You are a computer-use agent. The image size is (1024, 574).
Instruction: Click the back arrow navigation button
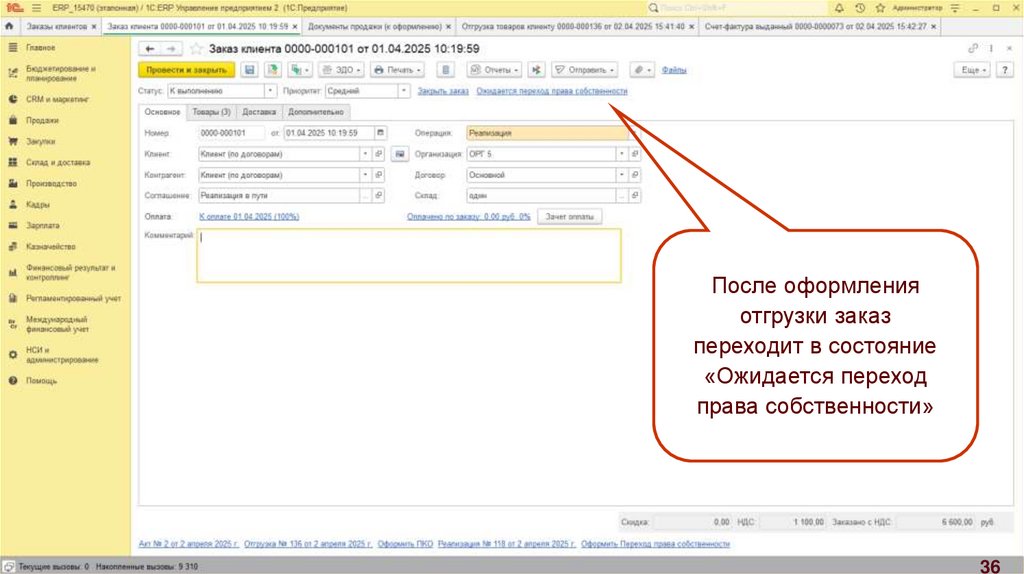pos(149,48)
